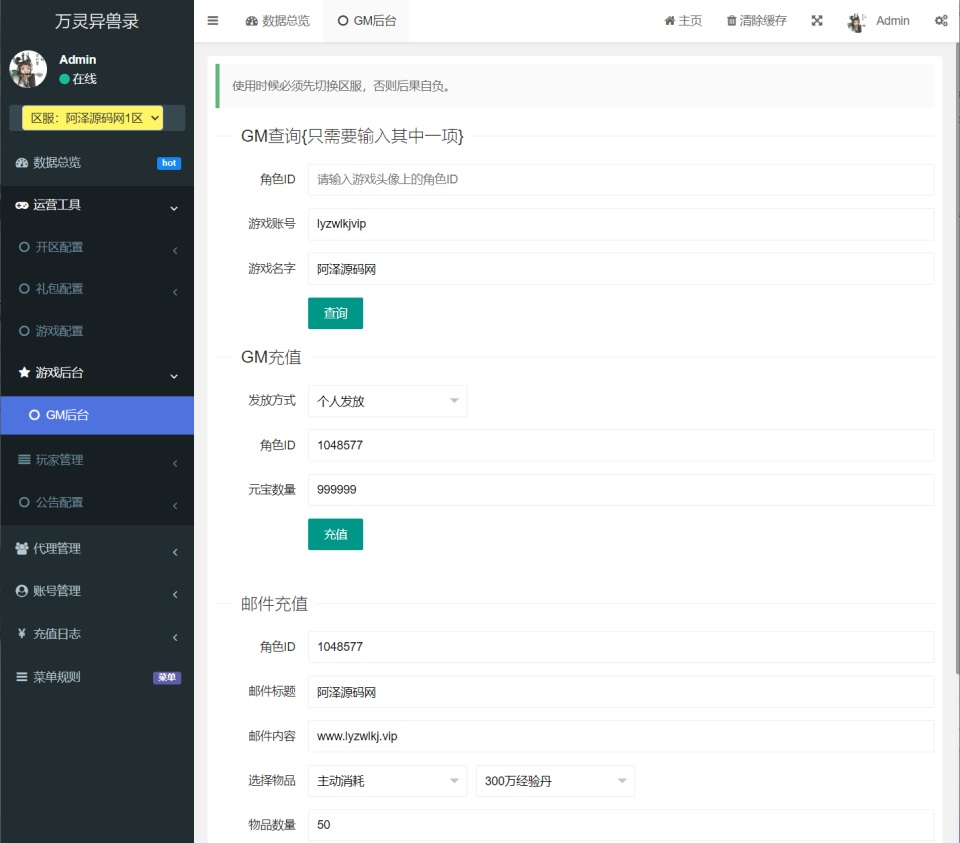
Task: Expand the 账号管理 menu arrow
Action: tap(175, 594)
